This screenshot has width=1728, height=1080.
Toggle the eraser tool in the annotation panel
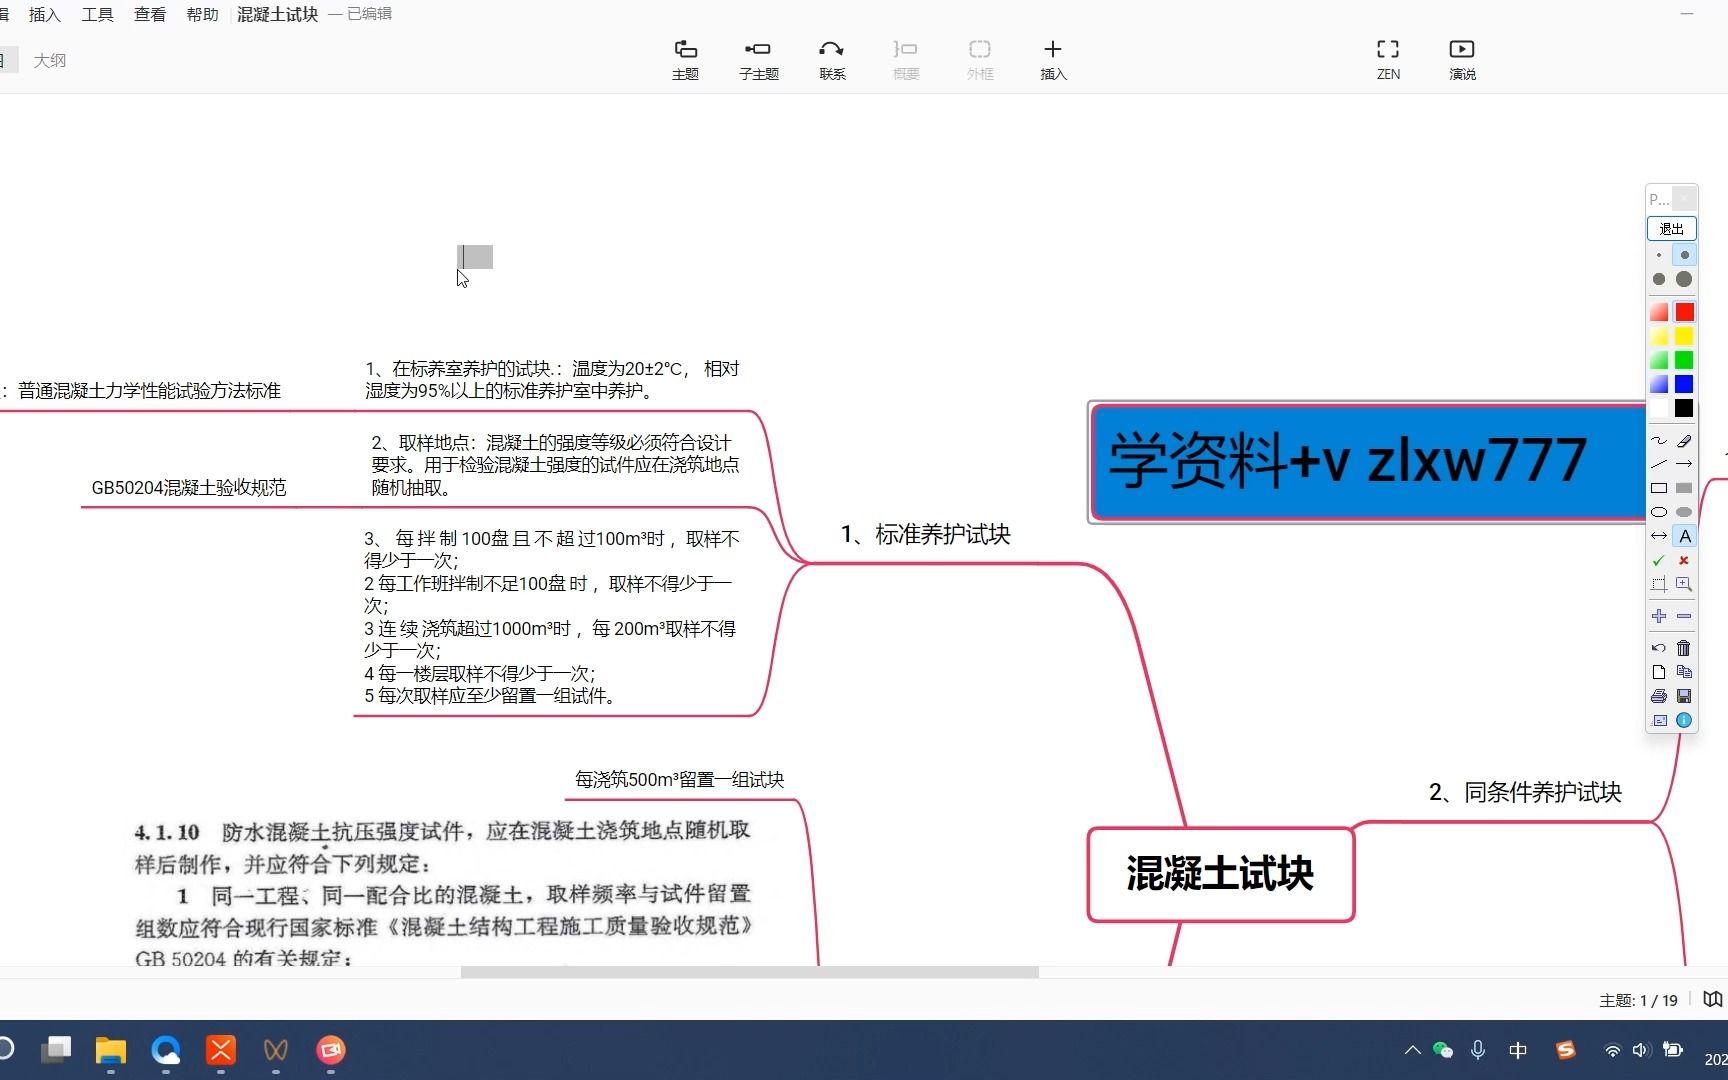pyautogui.click(x=1686, y=438)
